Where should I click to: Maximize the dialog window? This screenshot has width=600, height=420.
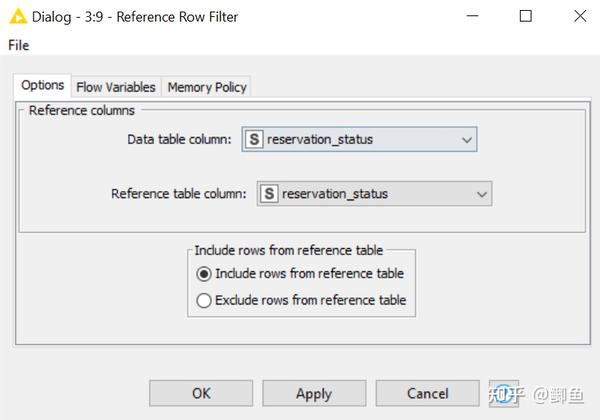coord(526,16)
